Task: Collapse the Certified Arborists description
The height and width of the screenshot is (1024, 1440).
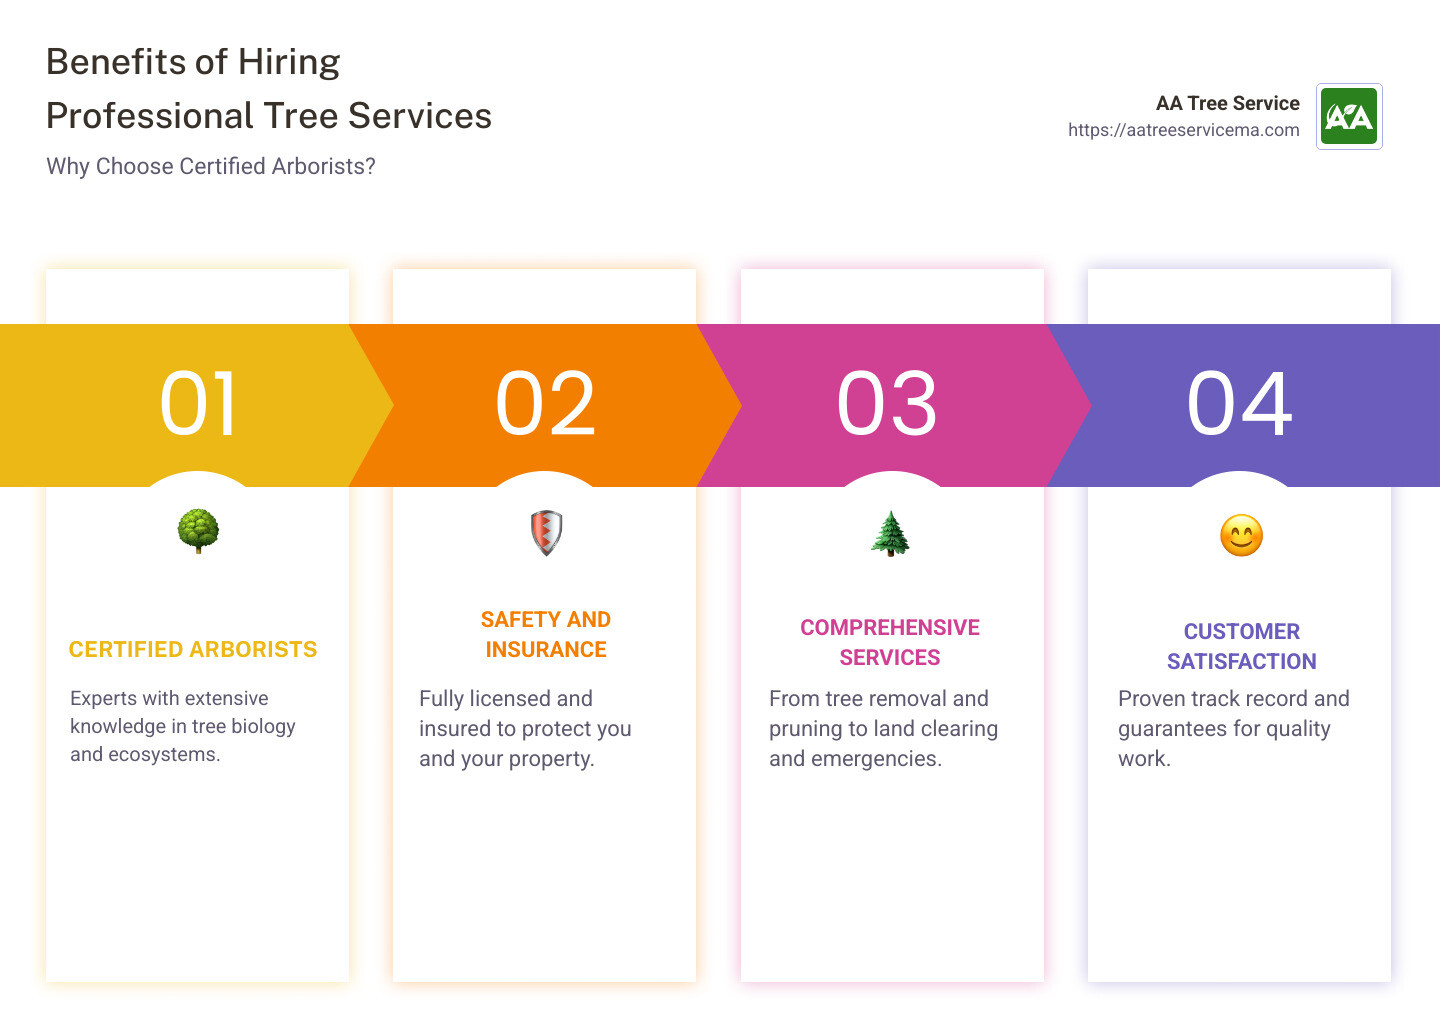Action: coord(182,726)
